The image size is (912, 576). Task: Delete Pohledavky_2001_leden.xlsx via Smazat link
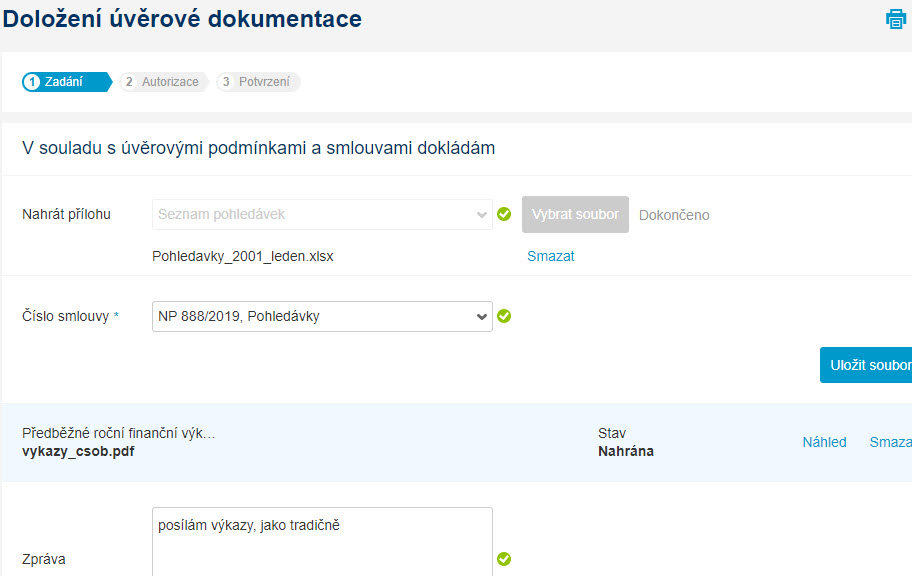[551, 256]
